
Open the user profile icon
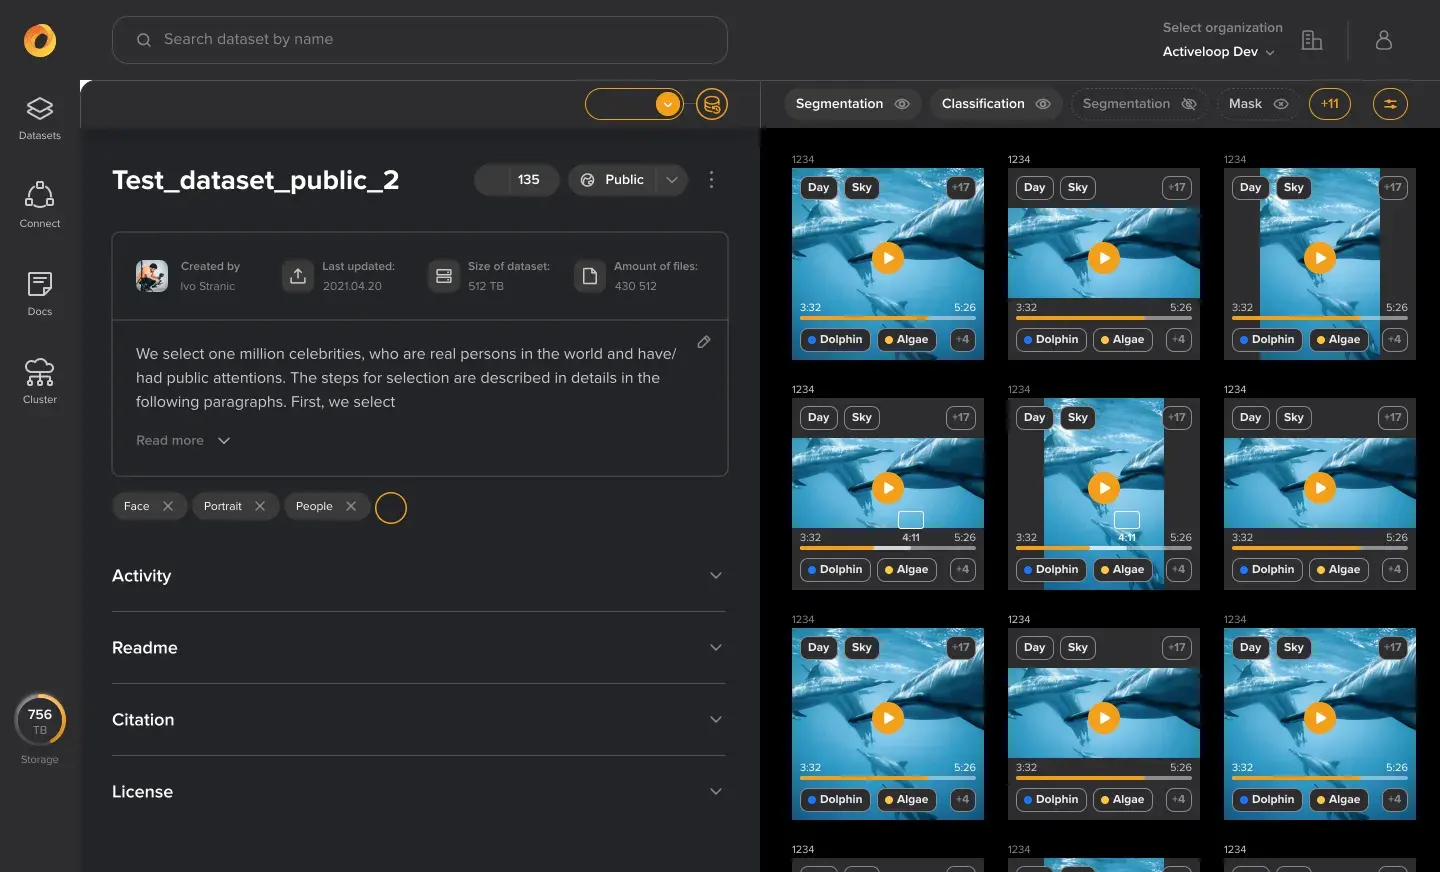pos(1384,40)
